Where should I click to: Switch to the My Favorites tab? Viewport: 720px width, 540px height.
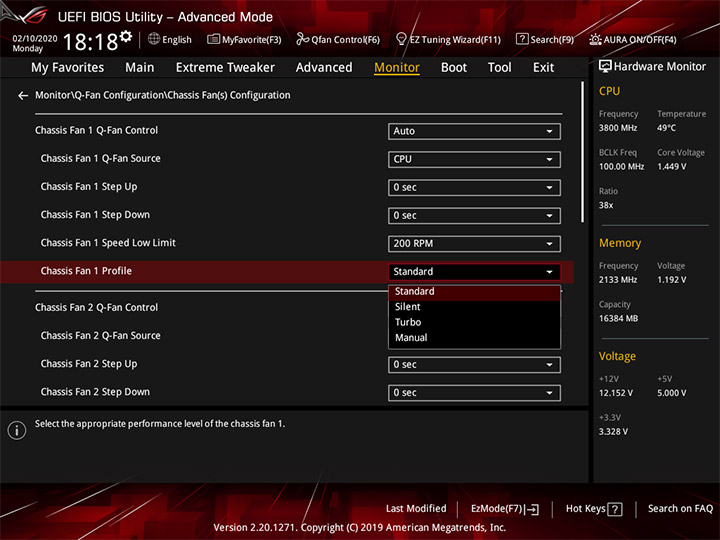[68, 68]
